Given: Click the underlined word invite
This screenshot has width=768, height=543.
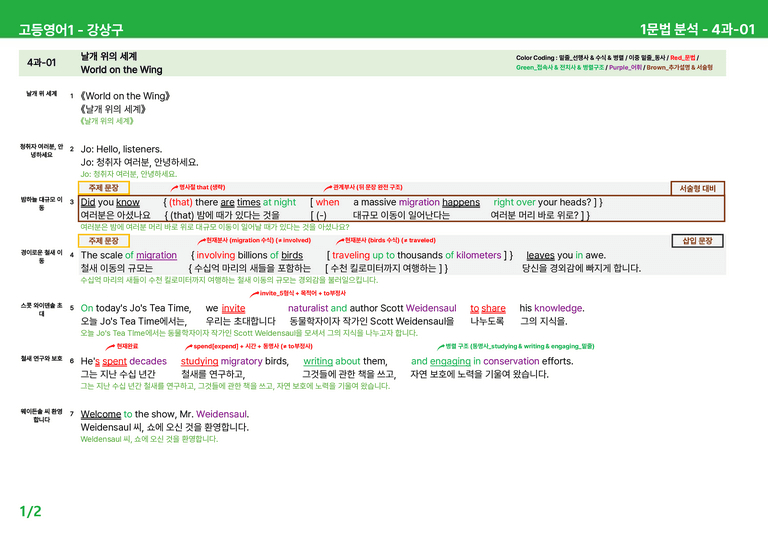Looking at the screenshot, I should tap(233, 308).
